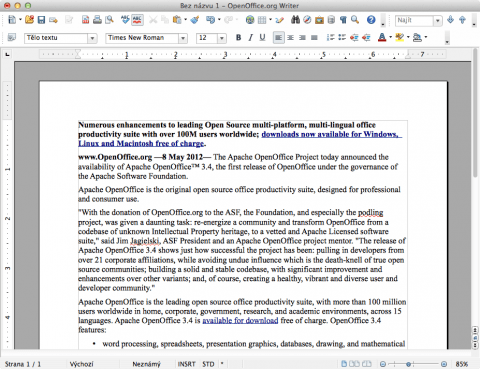Click into the 'Najít' search field
This screenshot has height=369, width=480.
tap(414, 21)
